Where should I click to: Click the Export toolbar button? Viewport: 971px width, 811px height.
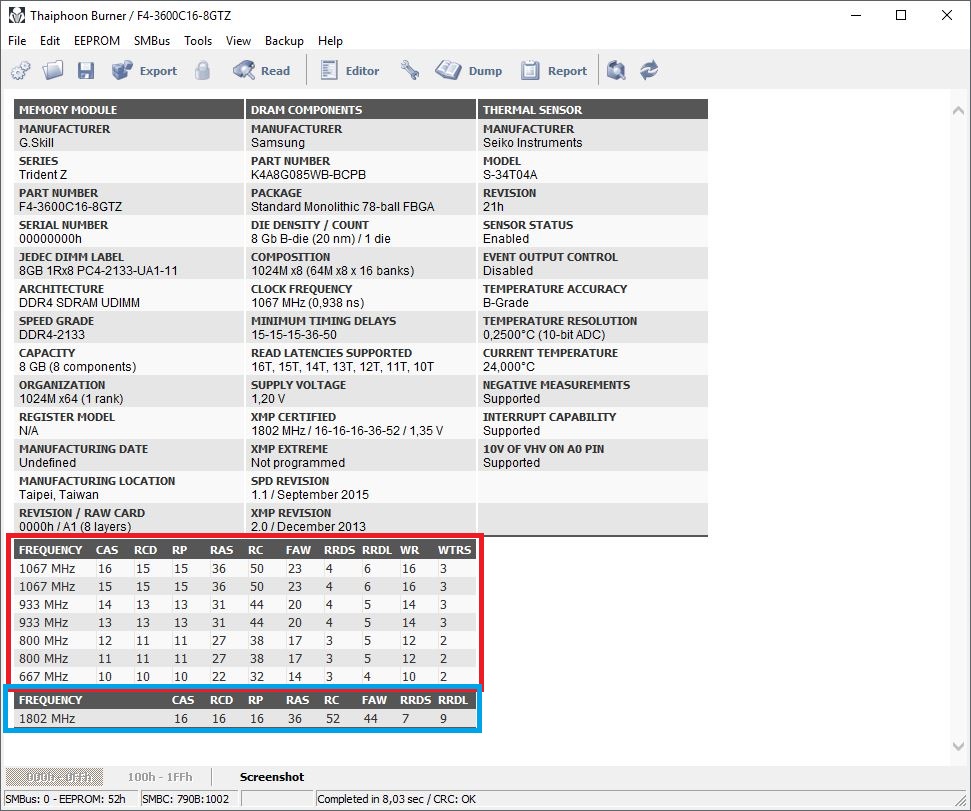[144, 71]
